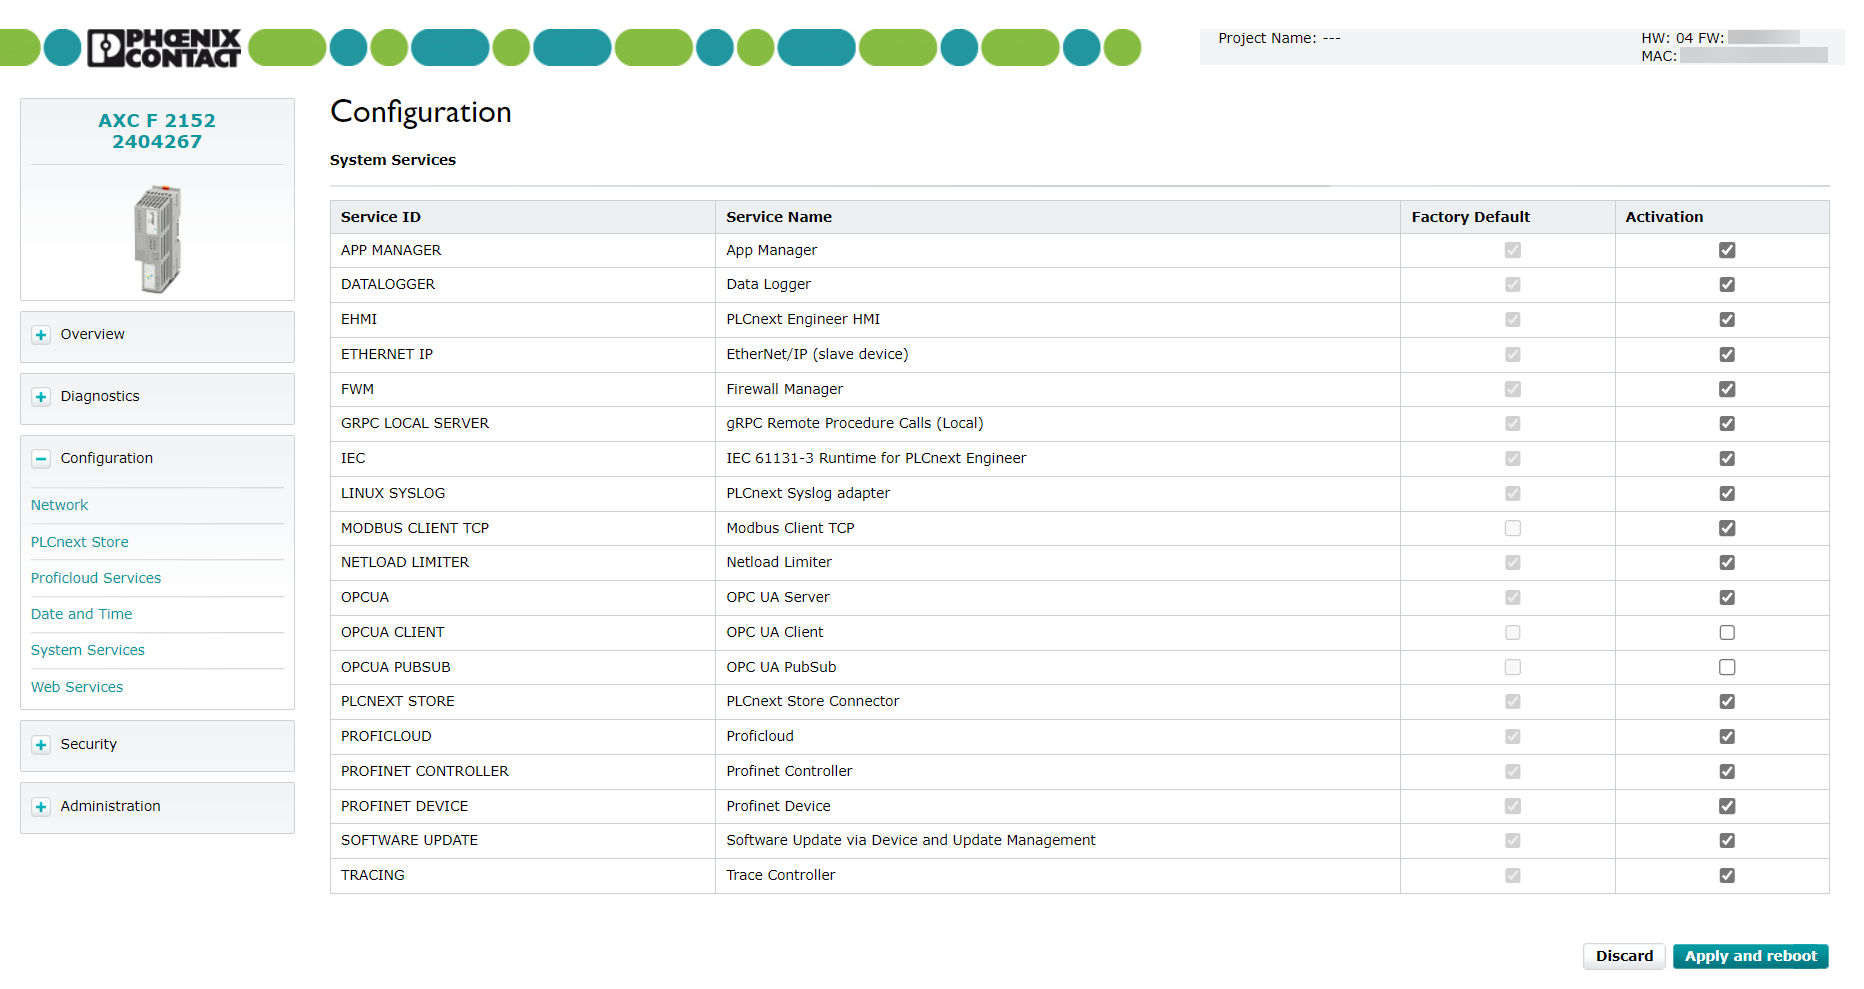Click the Discard button
1864x989 pixels.
[1624, 956]
